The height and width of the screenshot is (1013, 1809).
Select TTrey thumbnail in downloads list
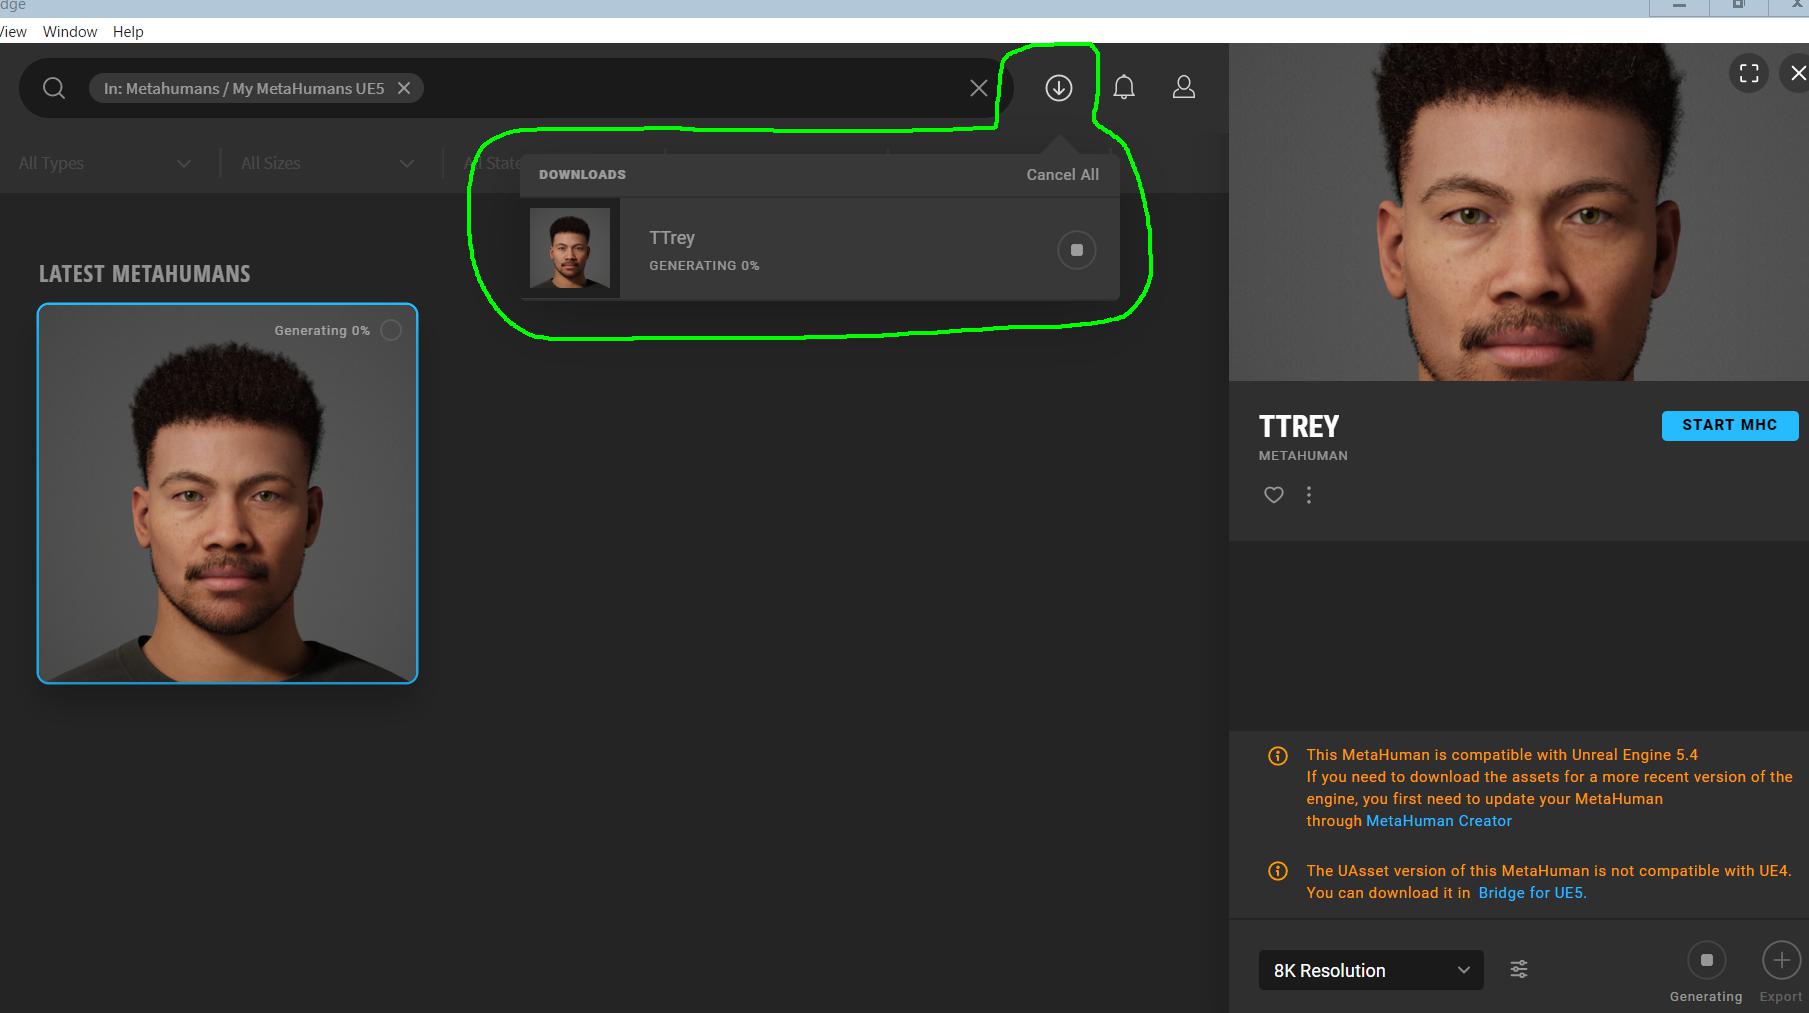point(570,248)
